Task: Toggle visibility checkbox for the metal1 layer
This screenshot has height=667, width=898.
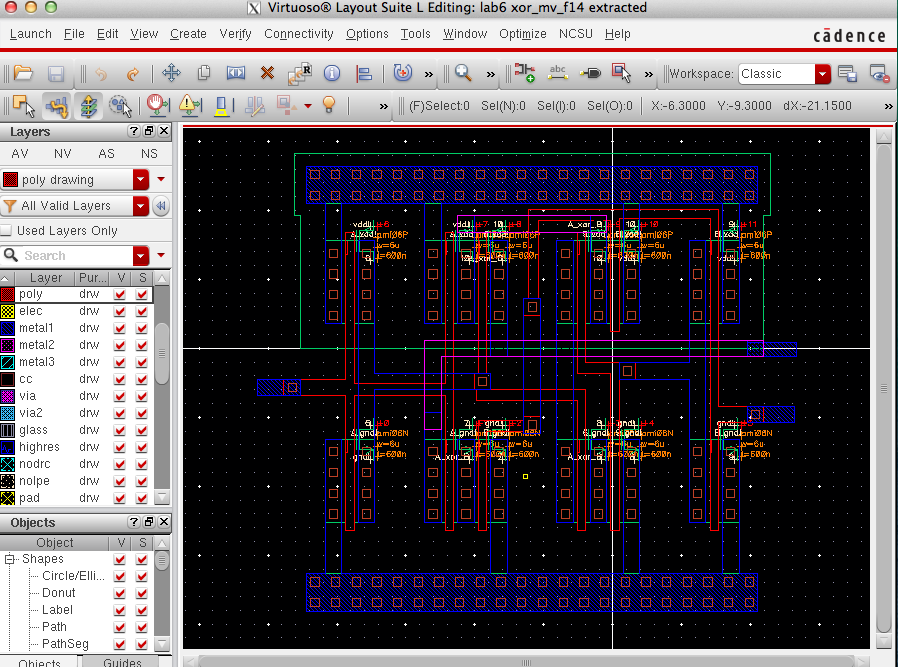Action: (x=117, y=328)
